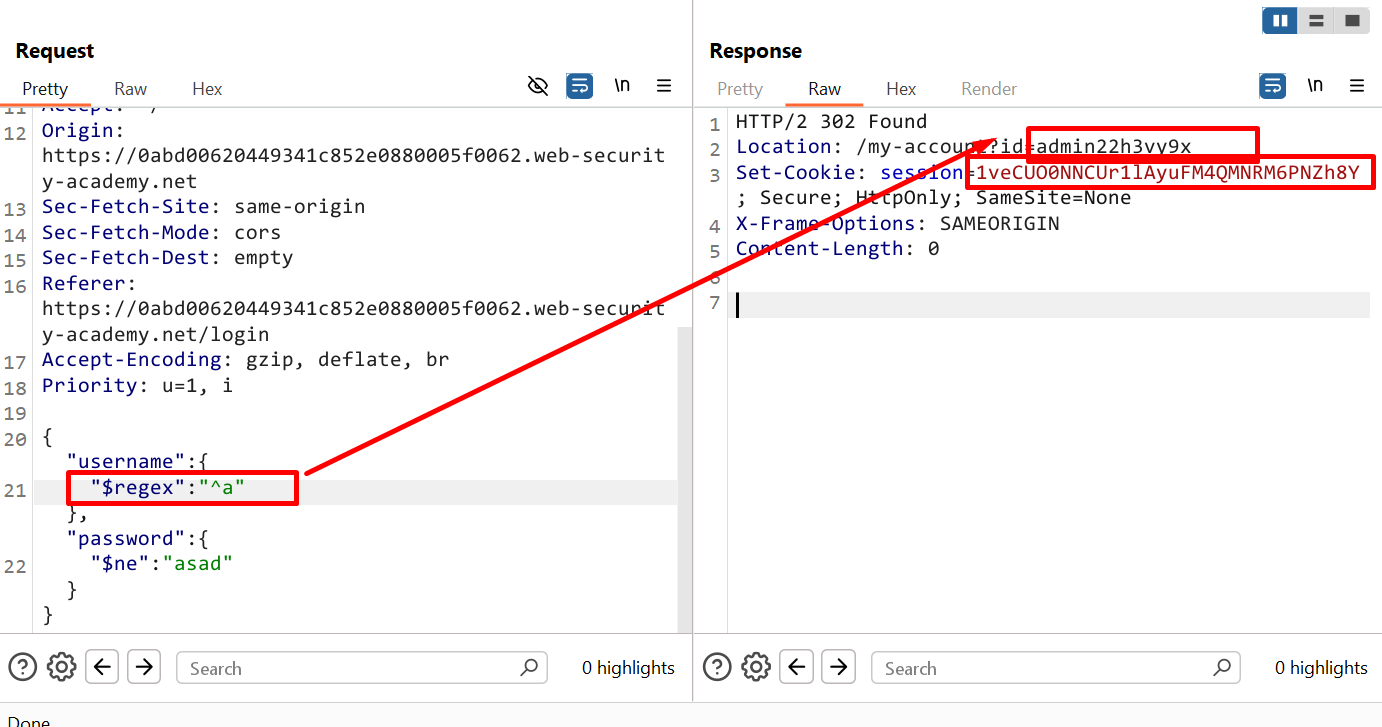1382x727 pixels.
Task: Select top-bottom split layout icon
Action: pos(1316,21)
